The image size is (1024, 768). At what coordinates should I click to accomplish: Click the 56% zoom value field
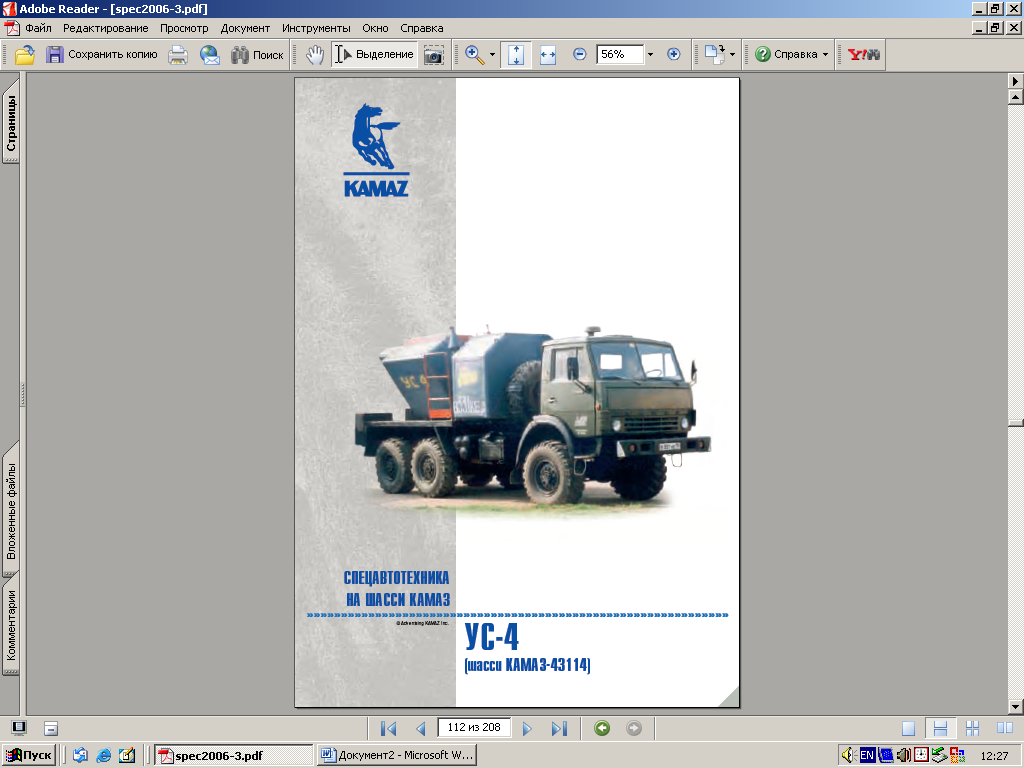(620, 54)
